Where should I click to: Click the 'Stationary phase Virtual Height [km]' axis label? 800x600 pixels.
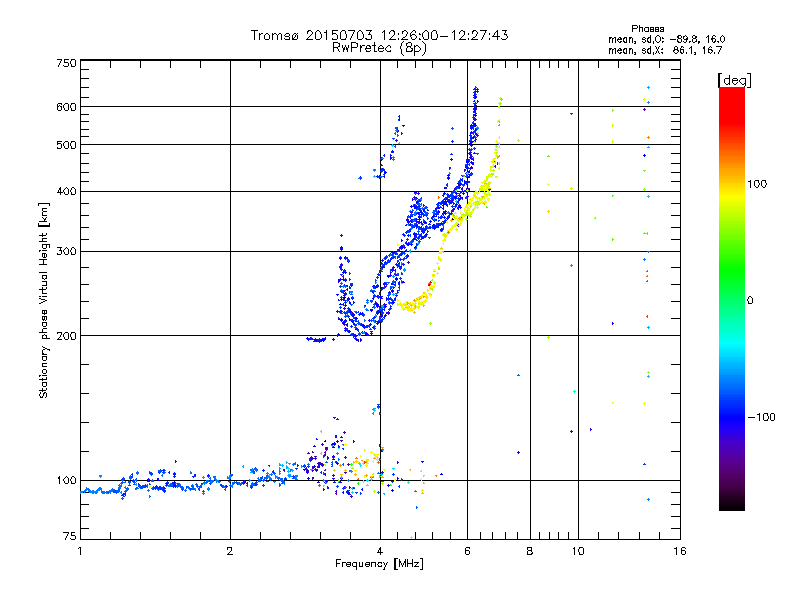44,301
